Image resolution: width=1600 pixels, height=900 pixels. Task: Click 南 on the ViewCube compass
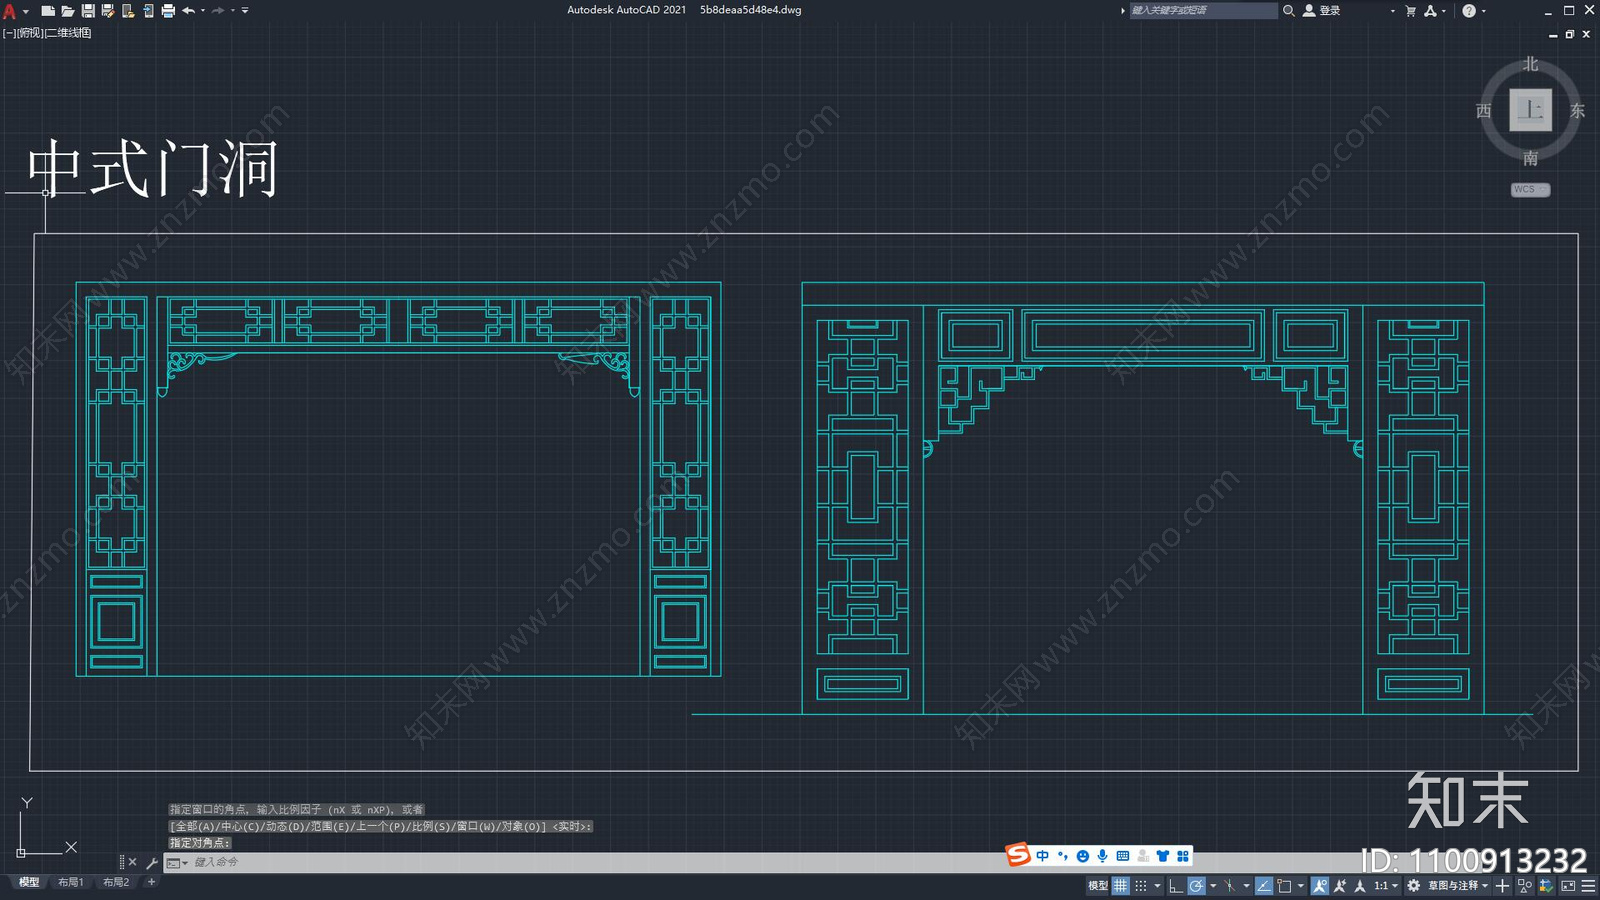[1531, 158]
